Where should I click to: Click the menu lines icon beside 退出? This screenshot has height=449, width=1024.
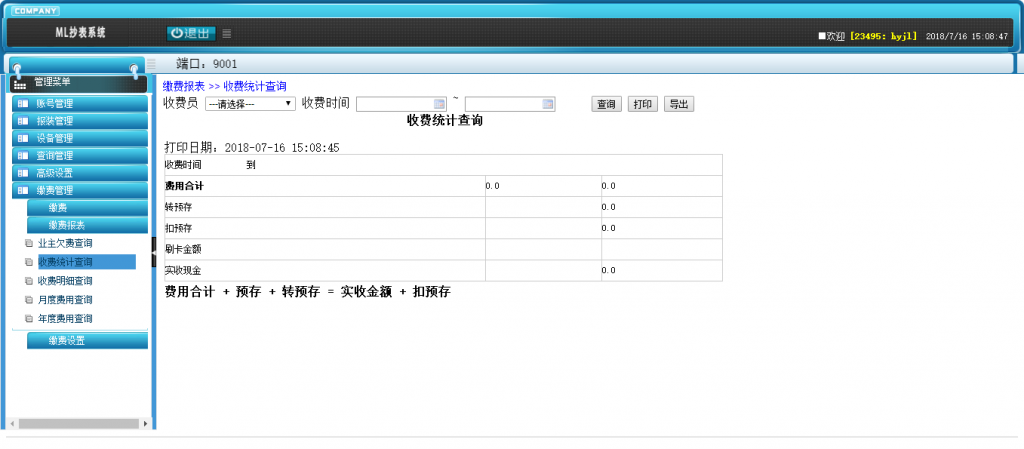pos(227,33)
